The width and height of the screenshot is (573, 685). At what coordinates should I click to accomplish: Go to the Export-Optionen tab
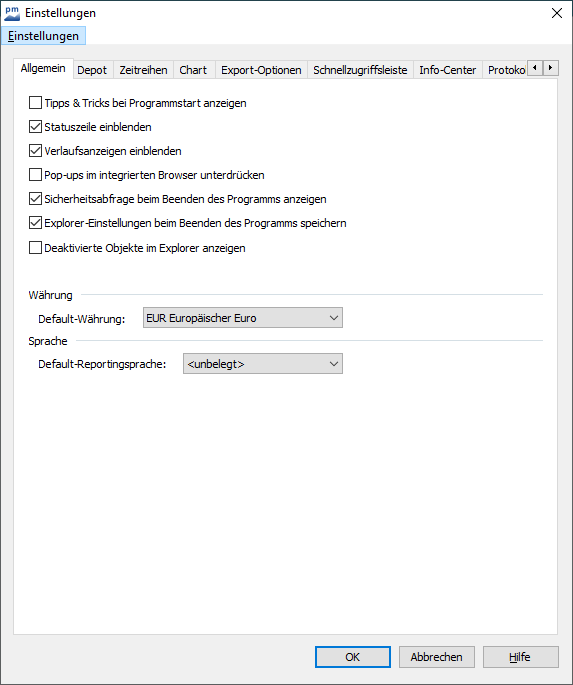[x=261, y=70]
